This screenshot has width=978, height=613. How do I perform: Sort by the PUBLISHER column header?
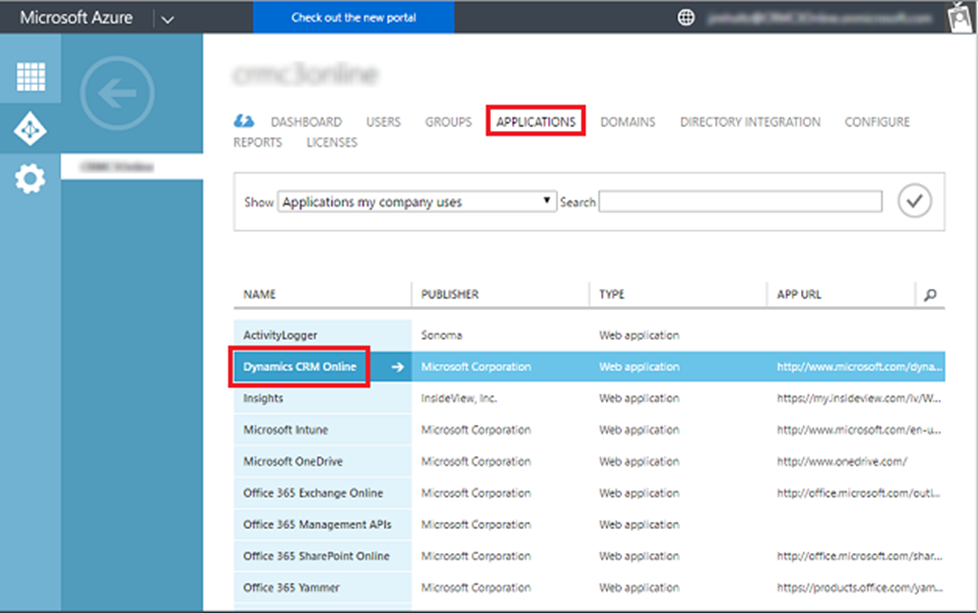450,294
